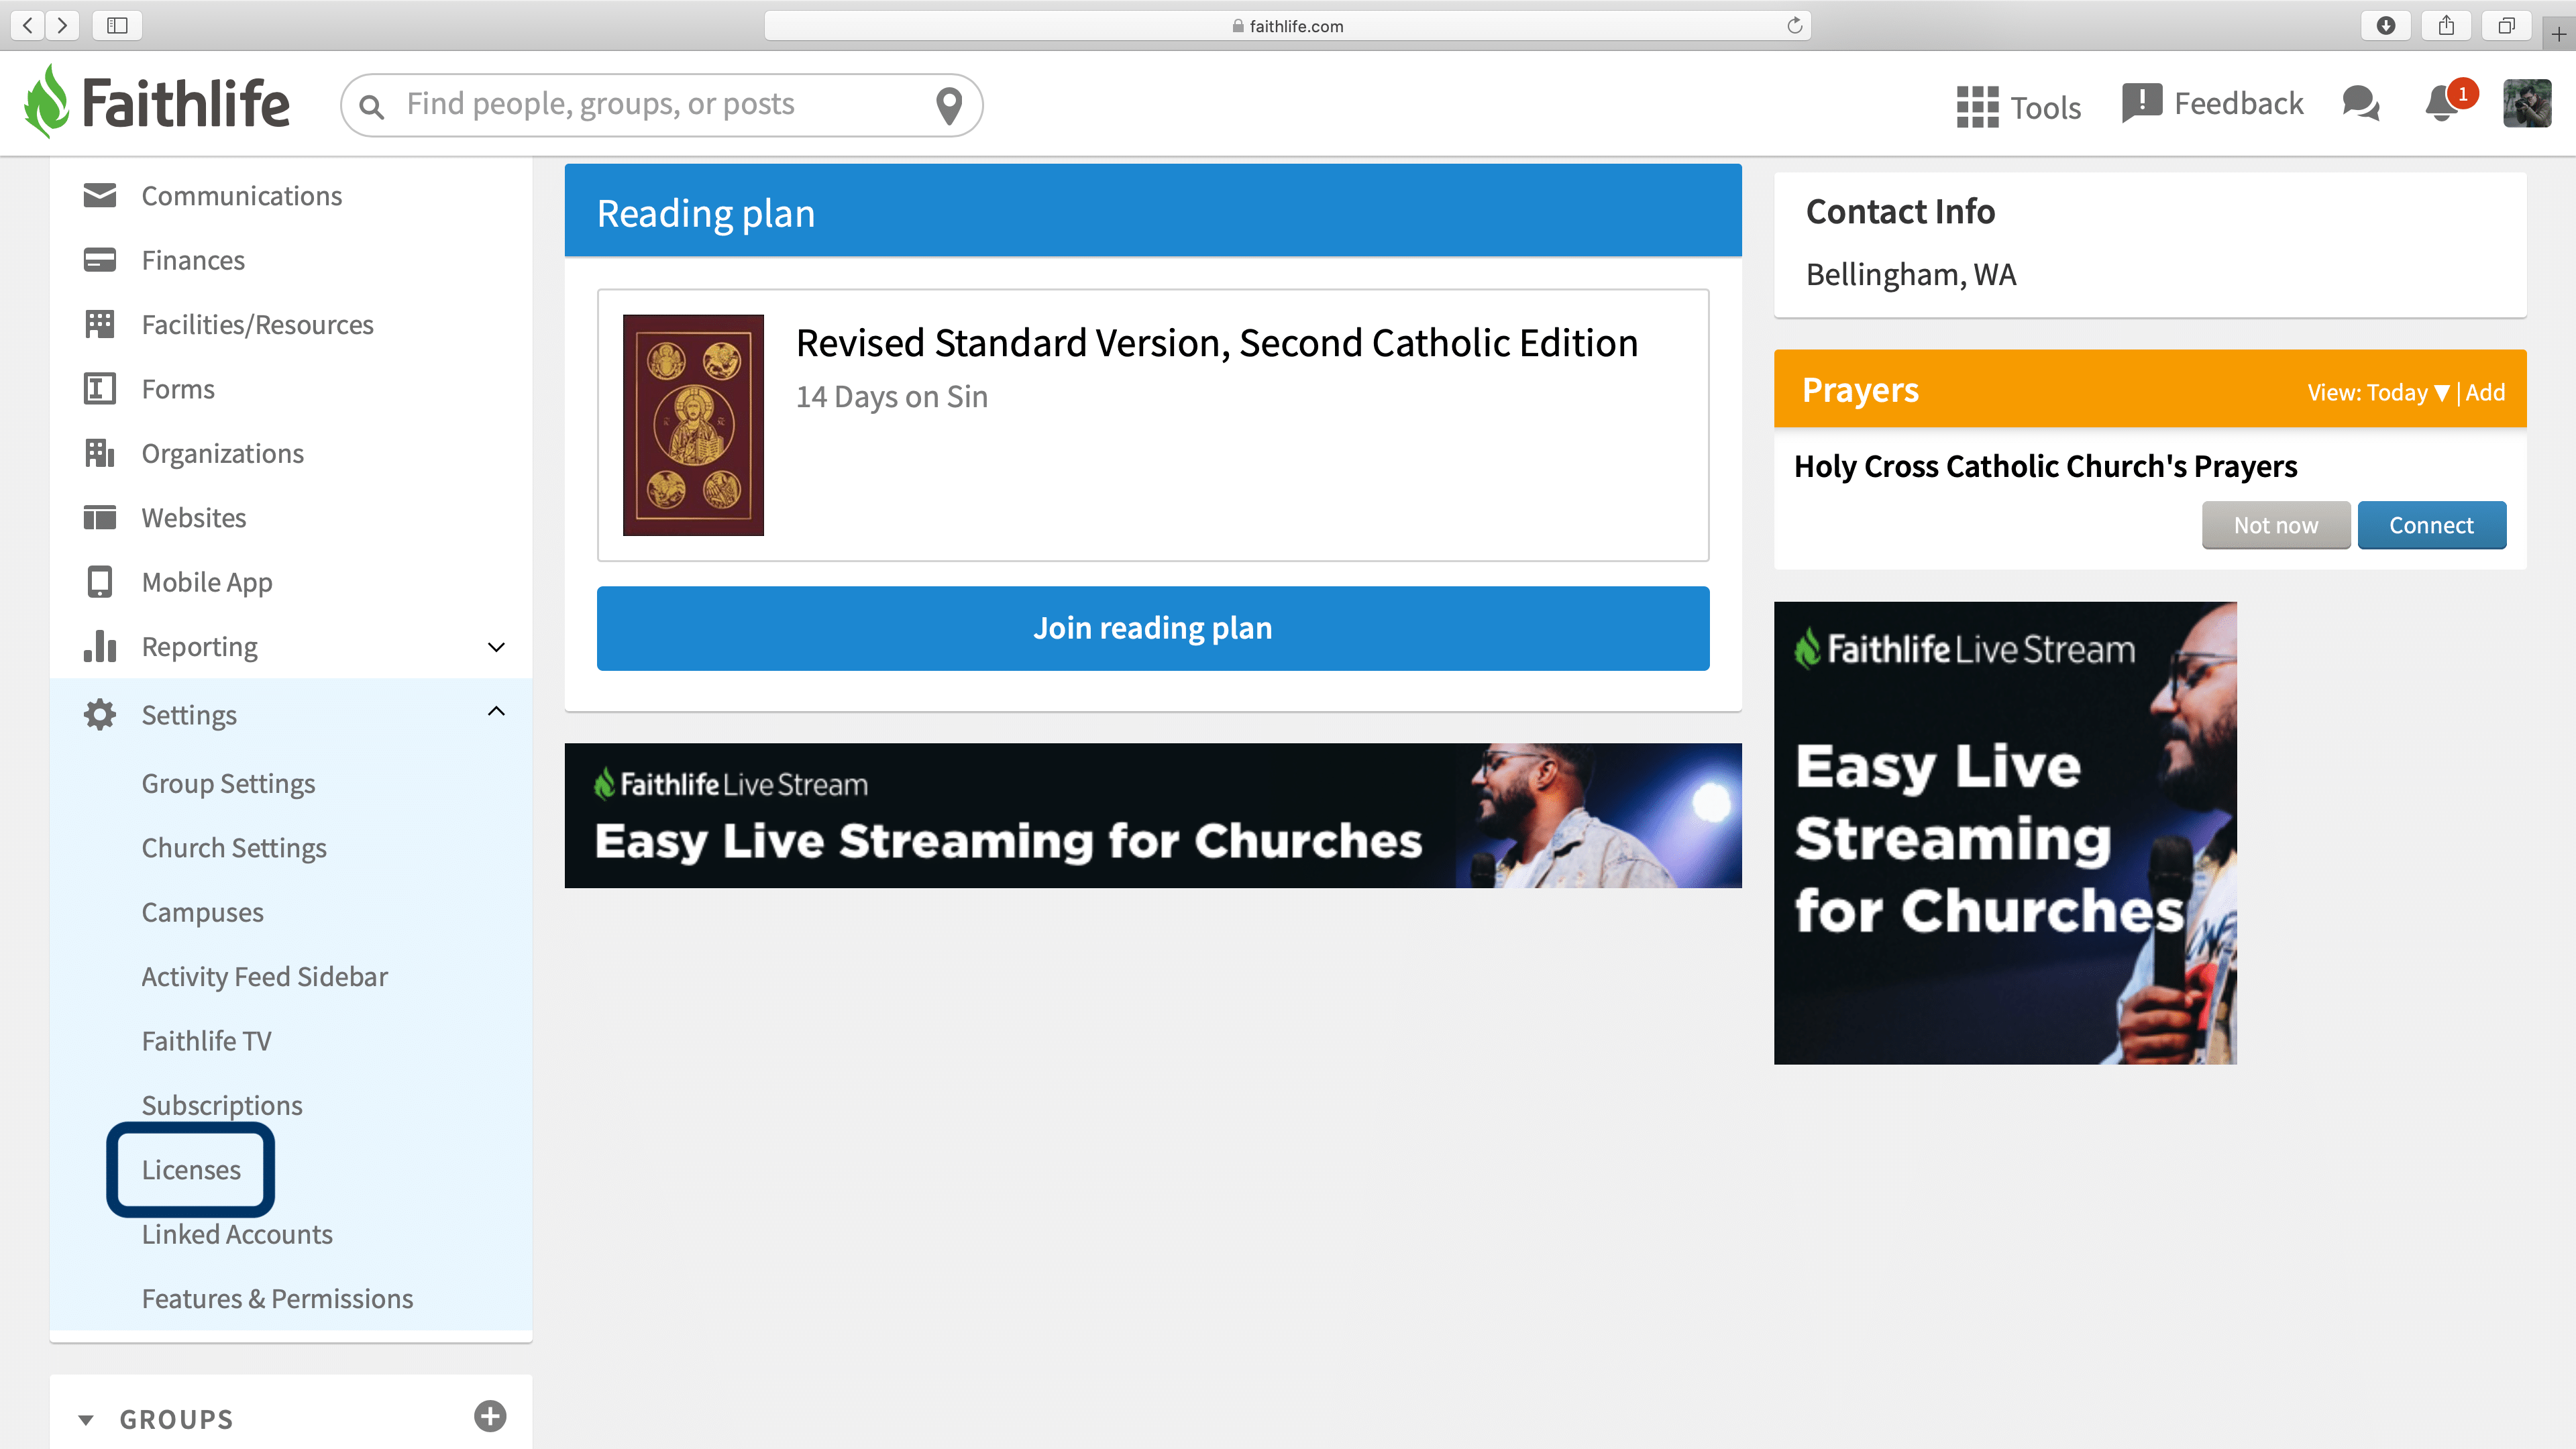Go forward with browser forward arrow
2576x1449 pixels.
pos(62,25)
